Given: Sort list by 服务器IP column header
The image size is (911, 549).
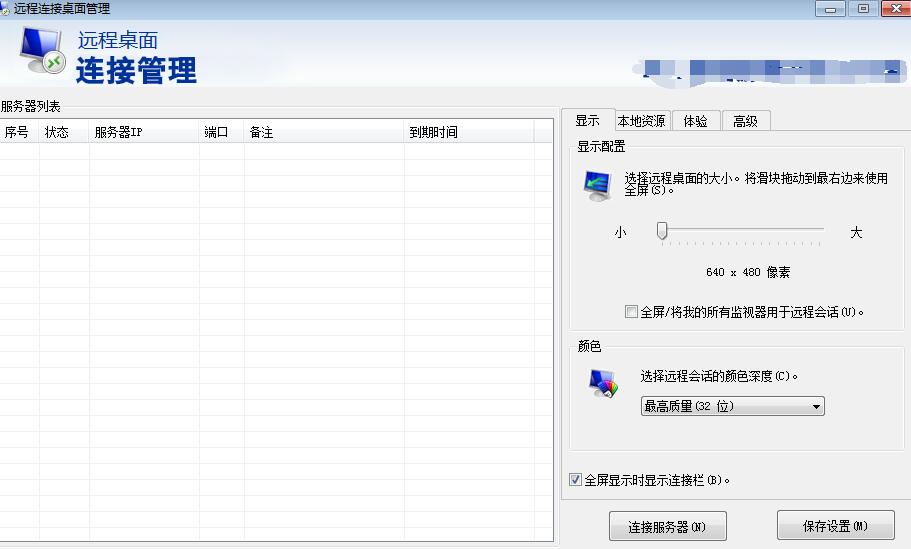Looking at the screenshot, I should (x=119, y=132).
